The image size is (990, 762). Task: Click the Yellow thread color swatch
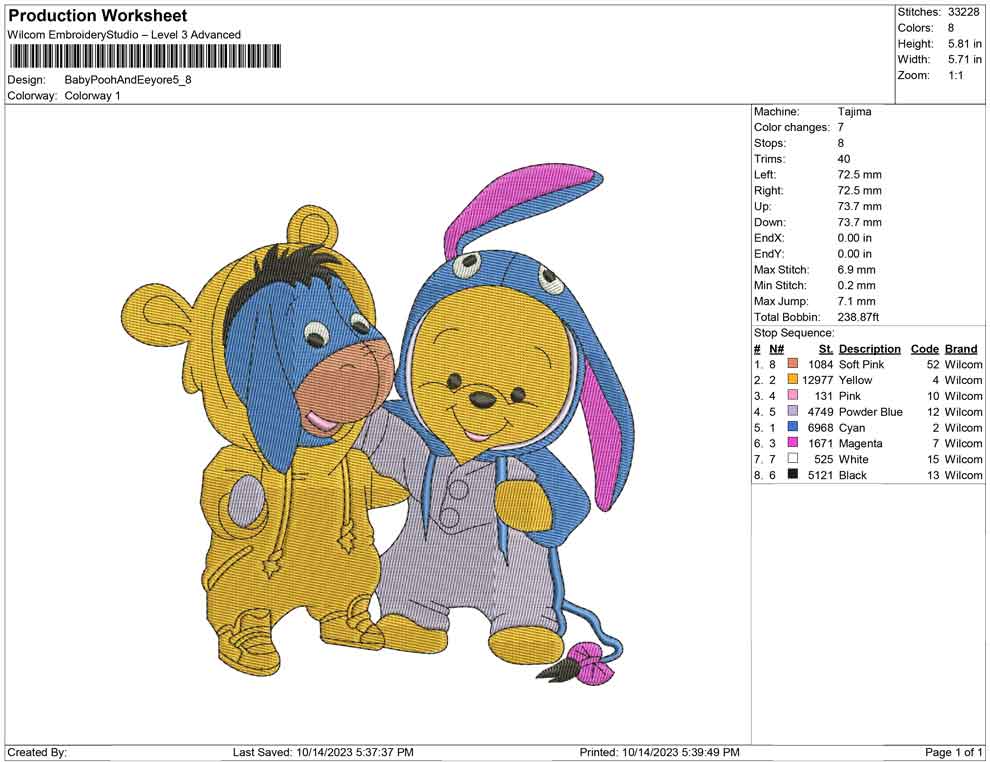coord(792,379)
